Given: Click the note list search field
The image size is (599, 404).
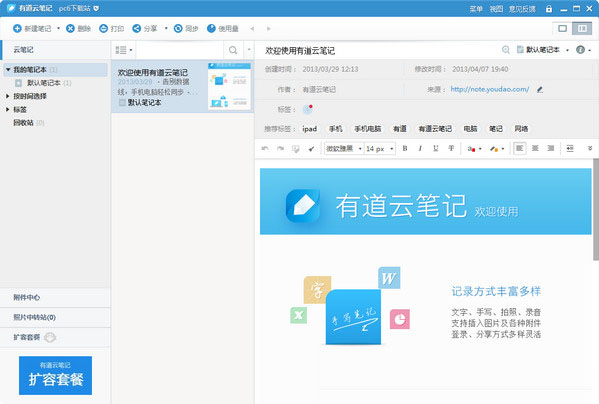Looking at the screenshot, I should [x=180, y=50].
